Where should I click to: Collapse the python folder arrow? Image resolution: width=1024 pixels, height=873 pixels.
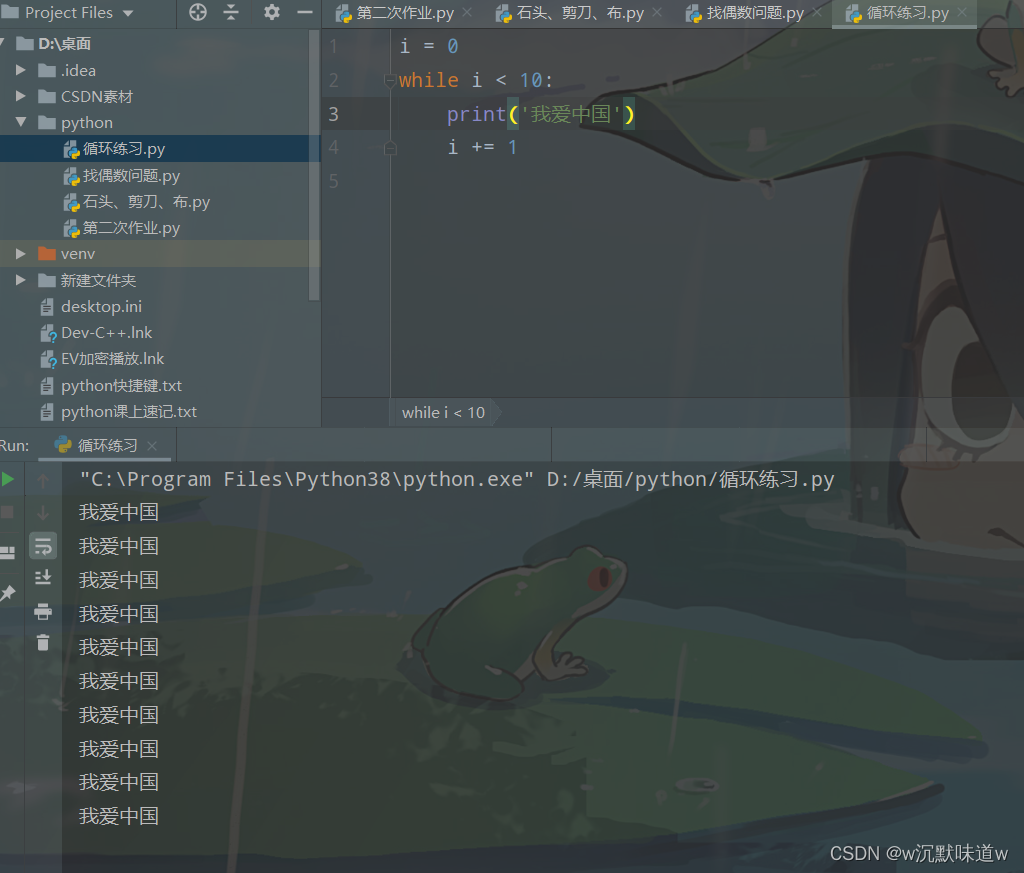click(x=20, y=122)
